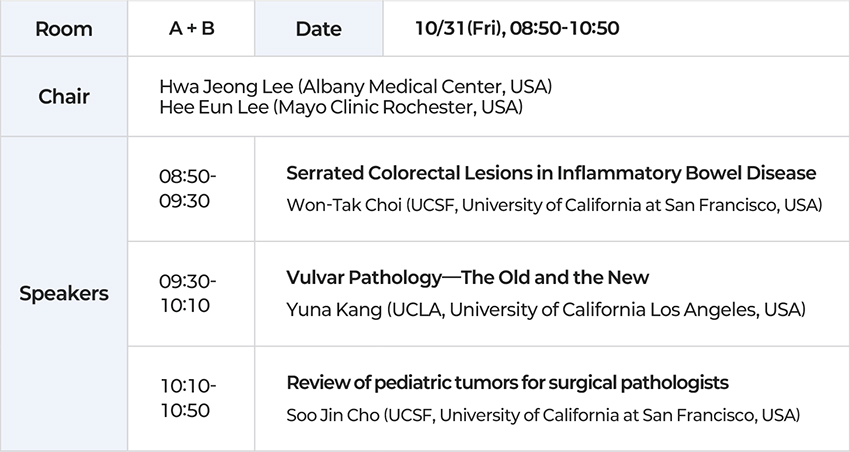Open the Review of pediatric tumors title
Screen dimensions: 850x452
(507, 382)
